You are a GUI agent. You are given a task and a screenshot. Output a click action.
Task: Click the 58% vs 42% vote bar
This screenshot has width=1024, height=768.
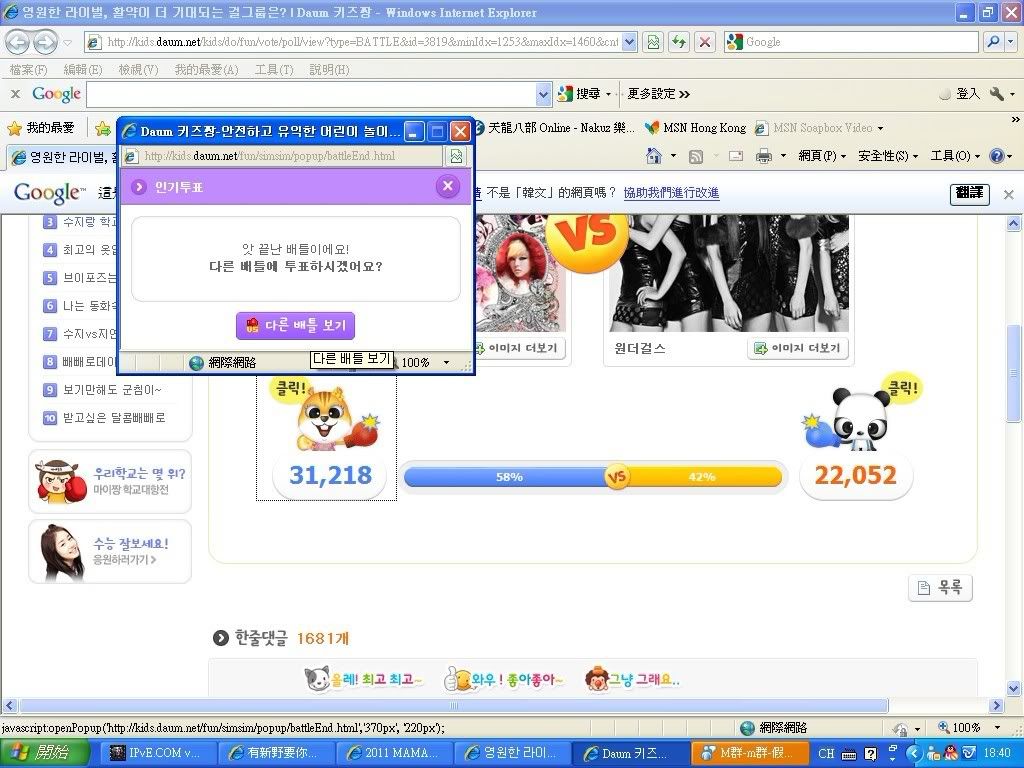[593, 477]
